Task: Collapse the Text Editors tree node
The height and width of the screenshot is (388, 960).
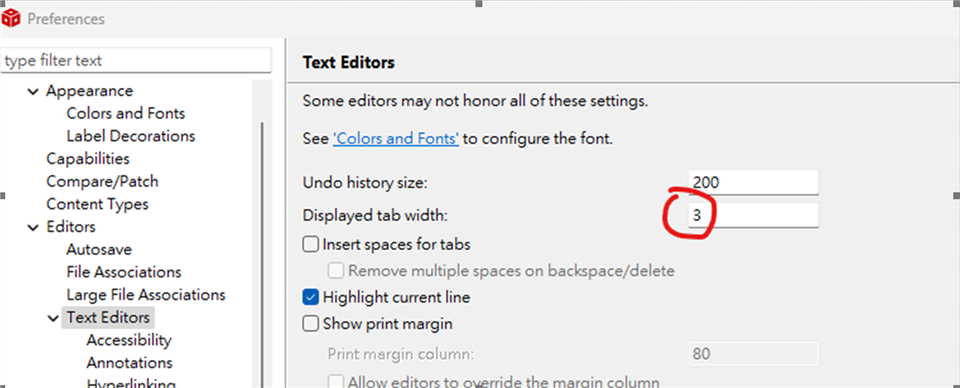Action: [x=53, y=318]
